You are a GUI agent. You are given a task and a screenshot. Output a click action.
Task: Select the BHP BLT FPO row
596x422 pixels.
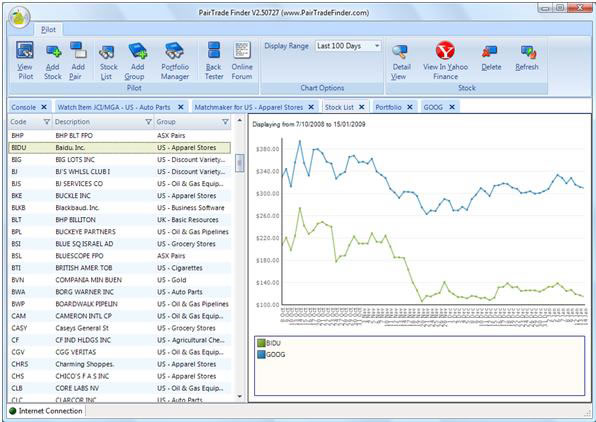119,135
